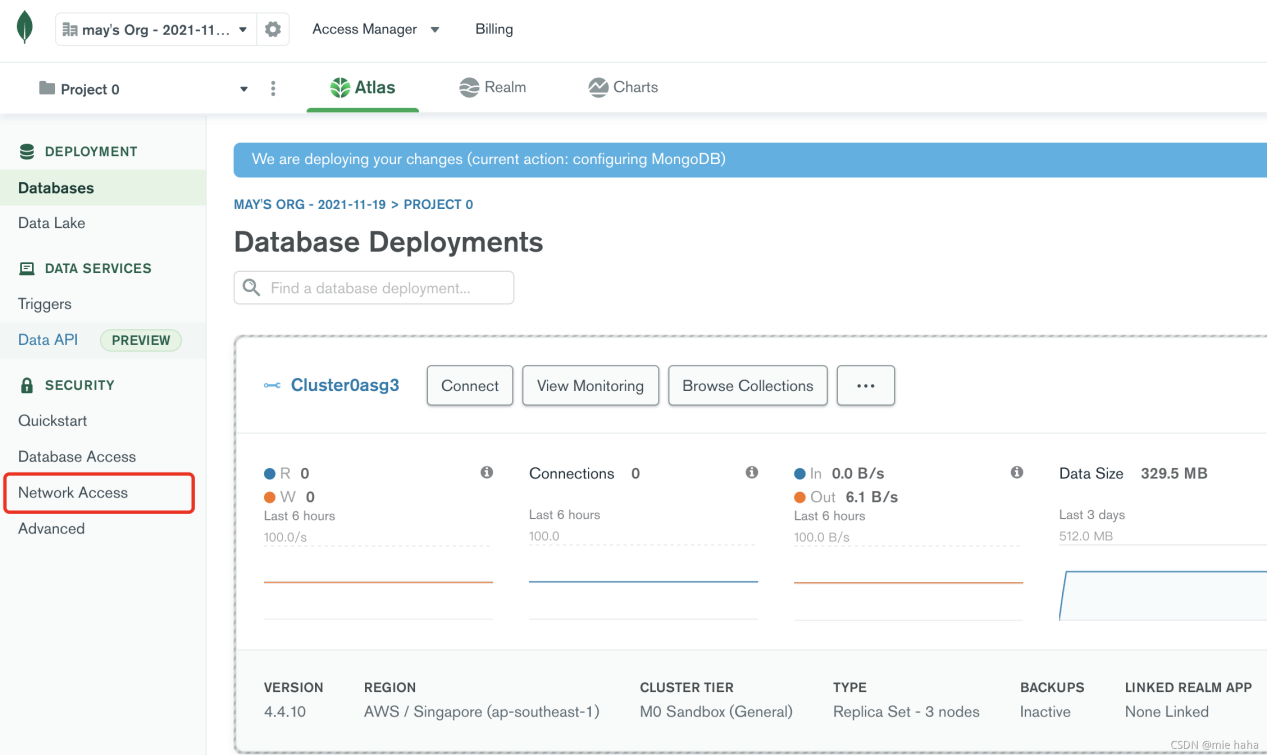Expand the Project 0 selector dropdown
Image resolution: width=1267 pixels, height=755 pixels.
coord(243,89)
